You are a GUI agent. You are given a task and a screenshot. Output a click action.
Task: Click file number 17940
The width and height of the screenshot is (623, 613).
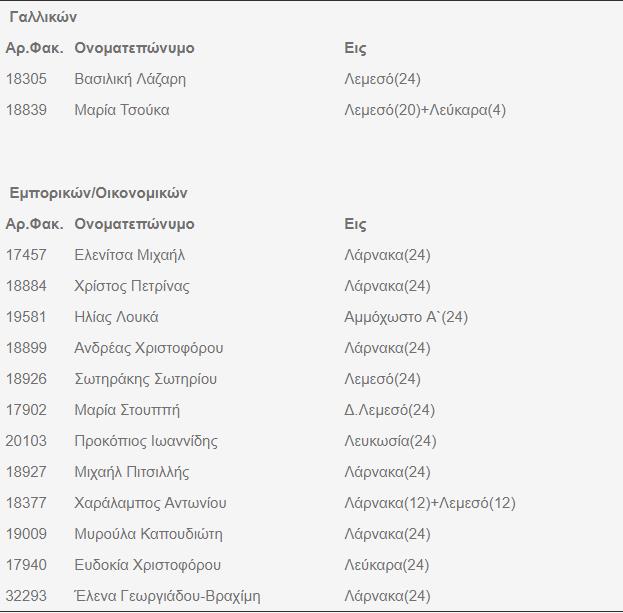click(x=26, y=565)
